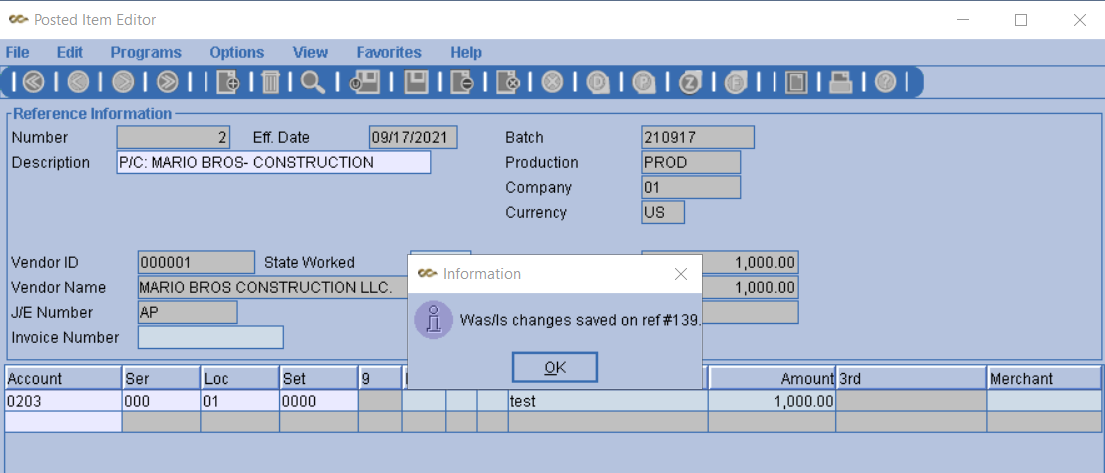Click the Set column header

click(x=319, y=379)
